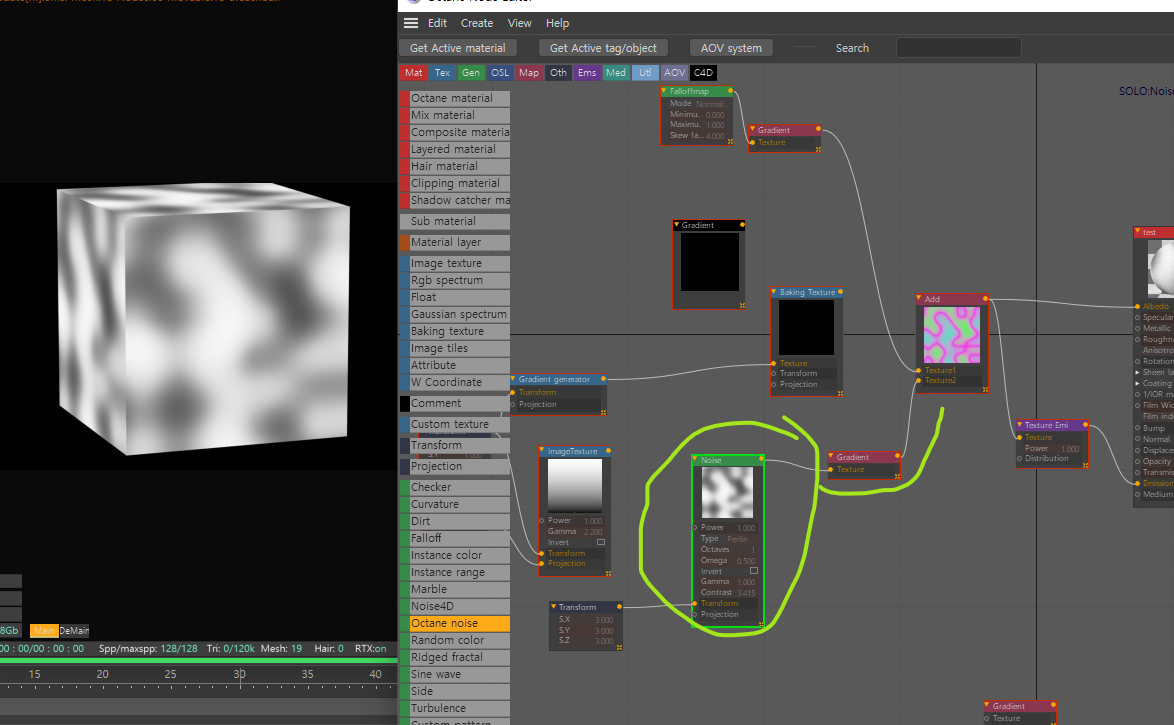Click the Add node's resize grip
The height and width of the screenshot is (725, 1174).
tap(985, 389)
